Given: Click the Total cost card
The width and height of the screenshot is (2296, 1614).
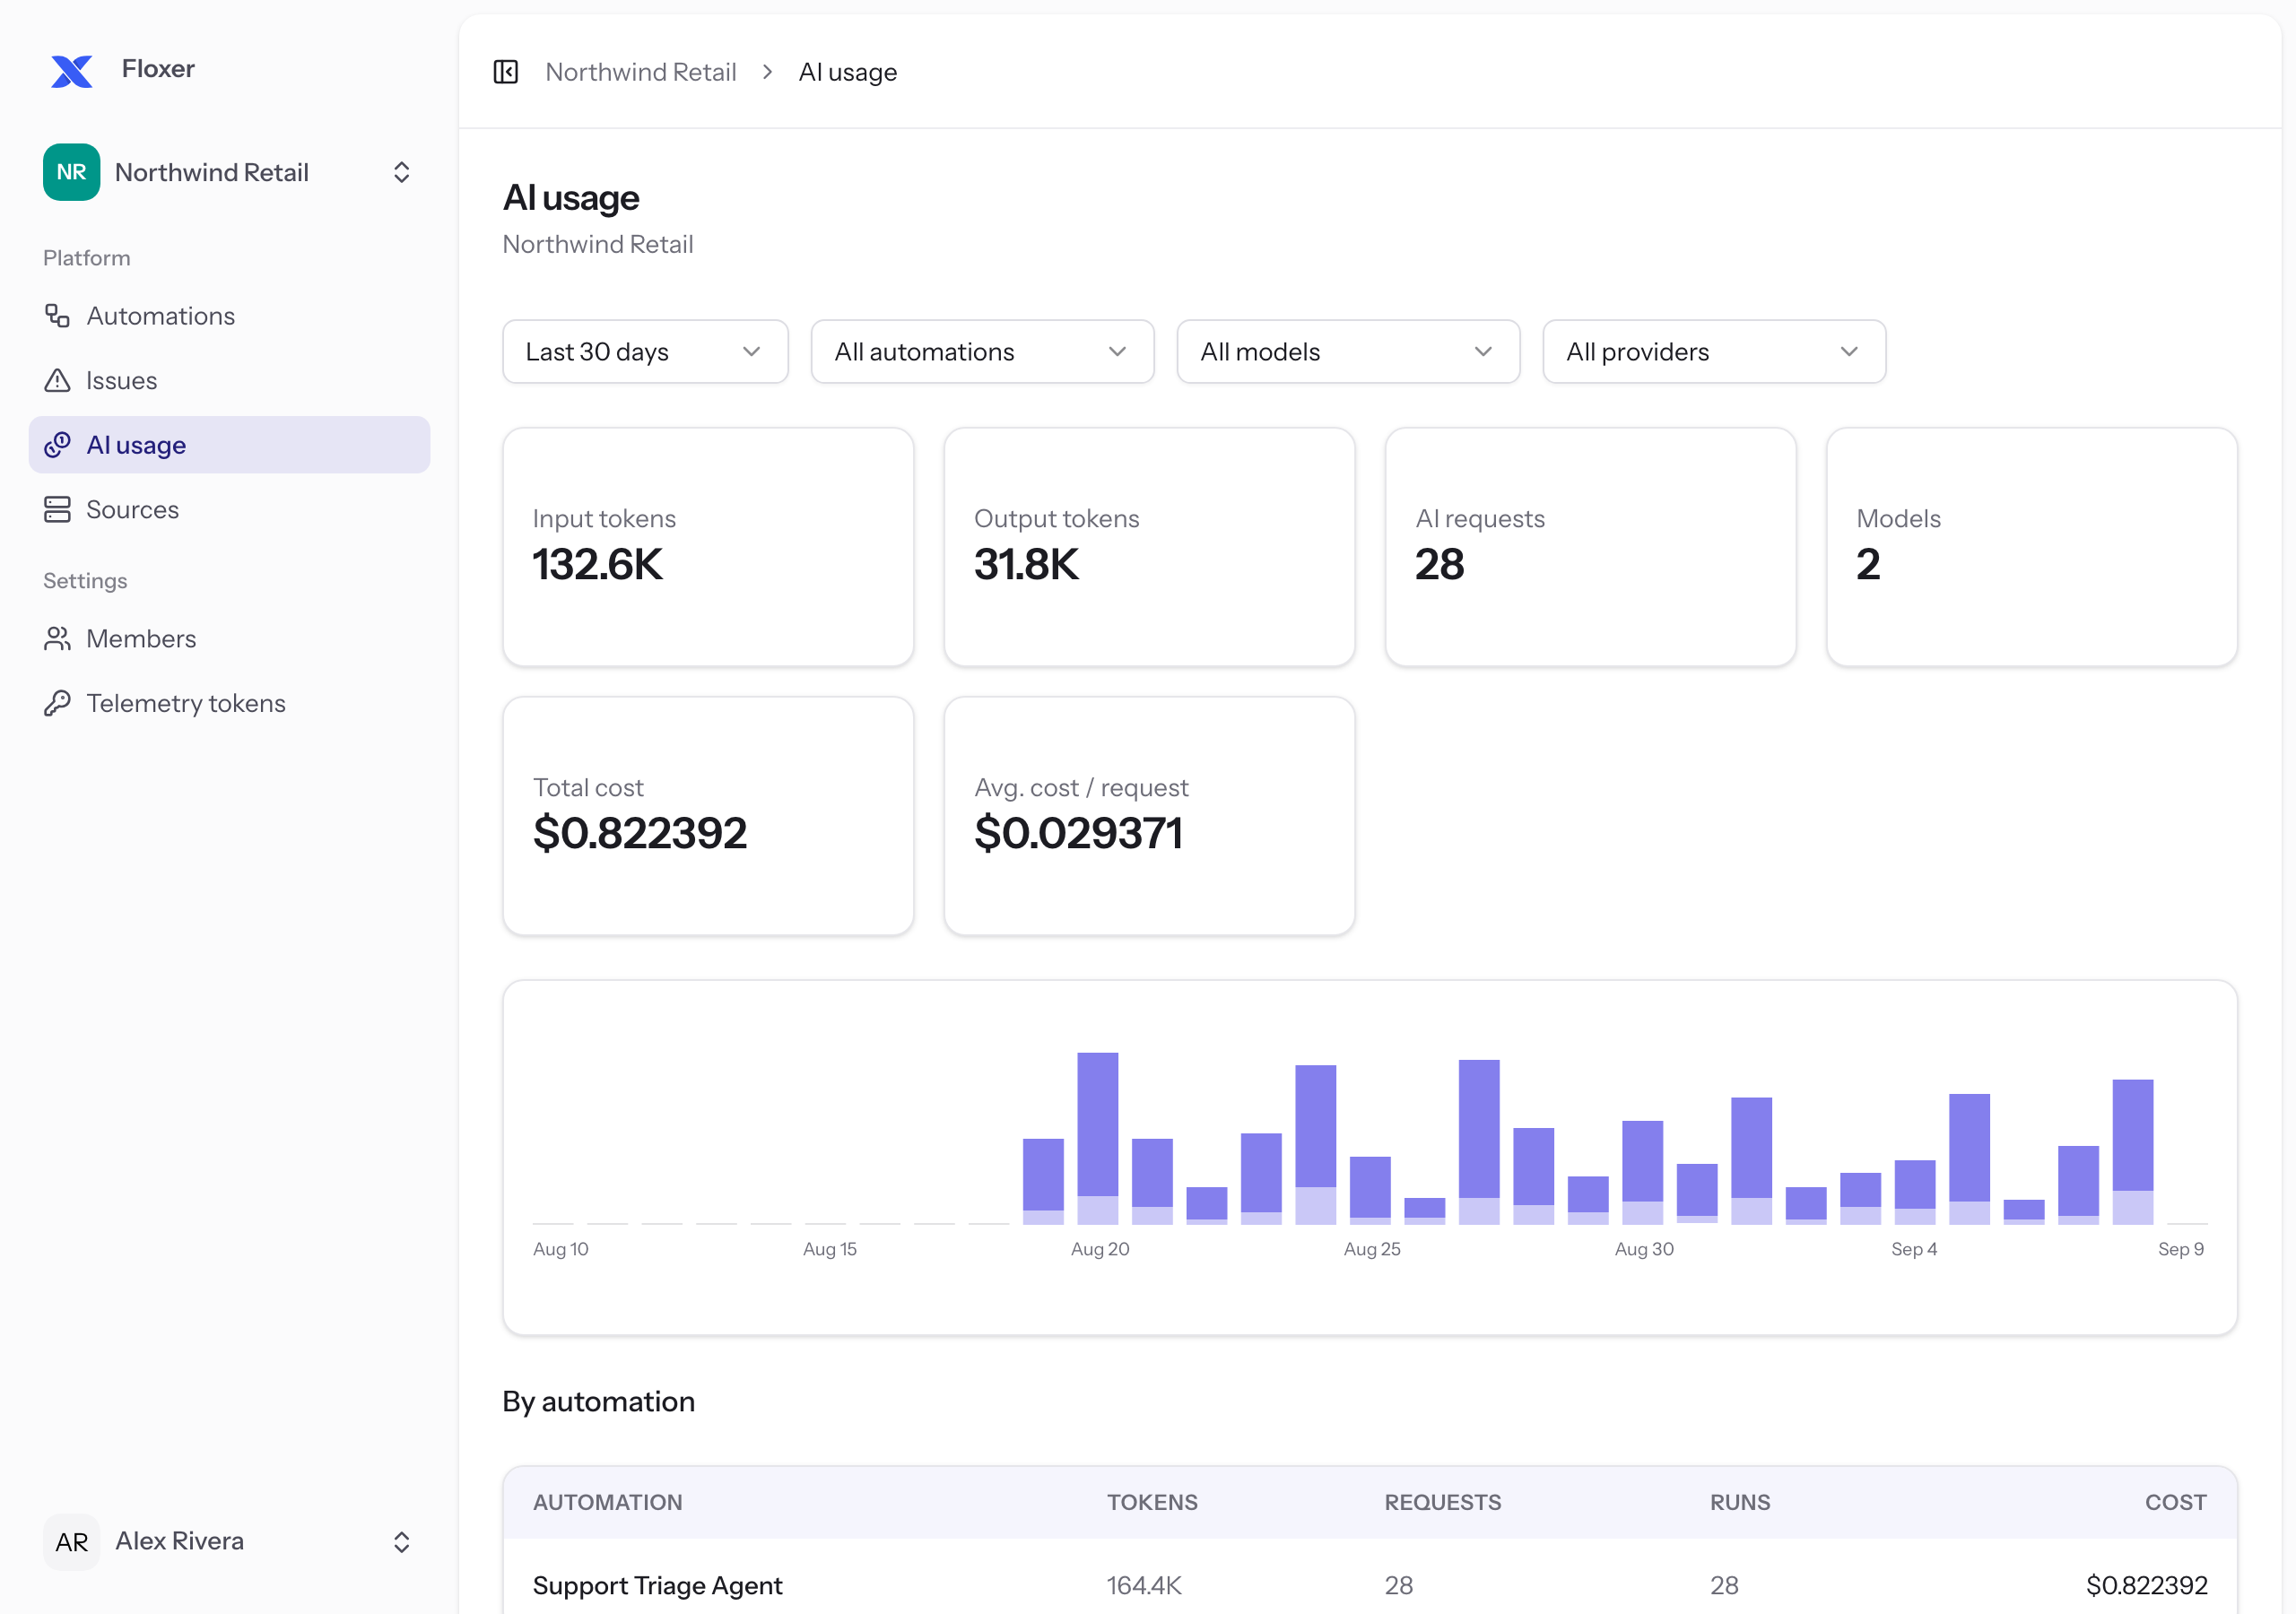Looking at the screenshot, I should (x=708, y=816).
